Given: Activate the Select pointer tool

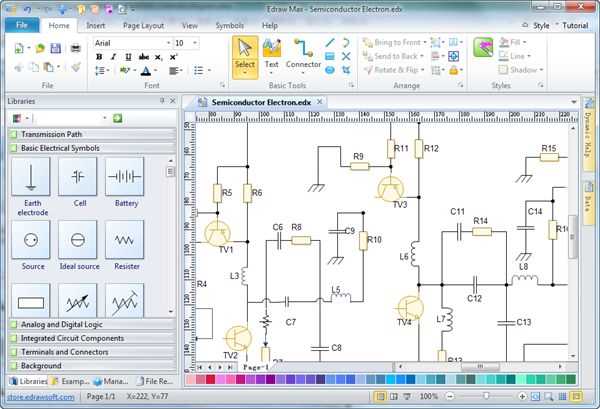Looking at the screenshot, I should tap(245, 57).
